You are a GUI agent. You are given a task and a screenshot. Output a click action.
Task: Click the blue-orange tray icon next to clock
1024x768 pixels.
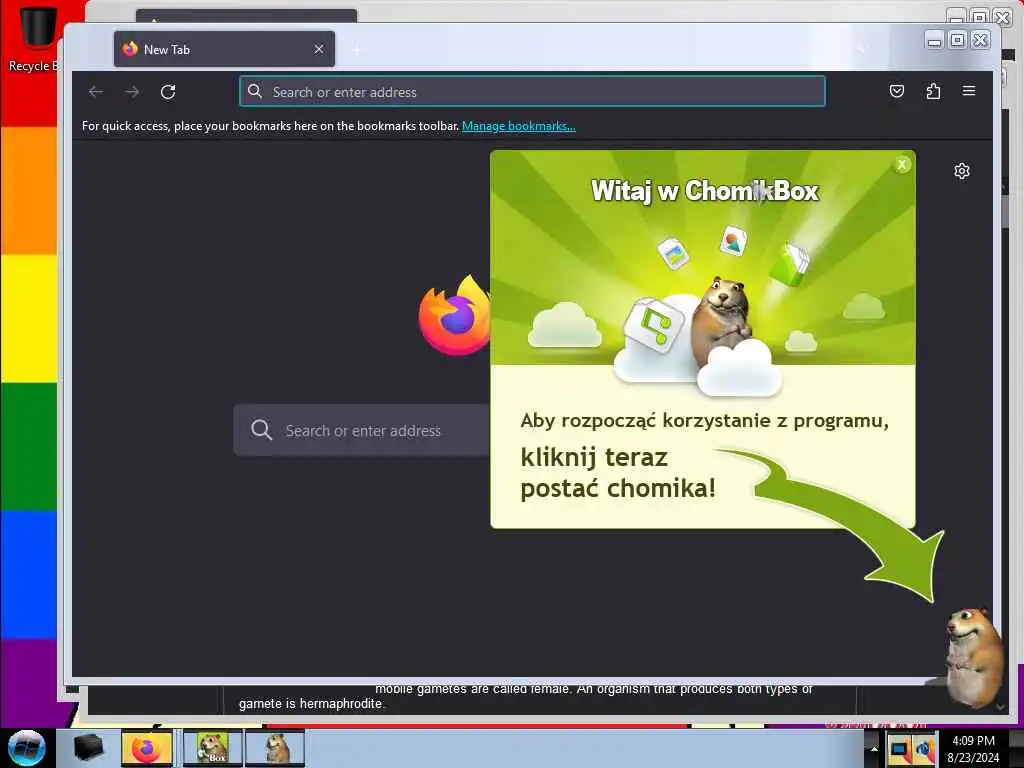tap(924, 749)
